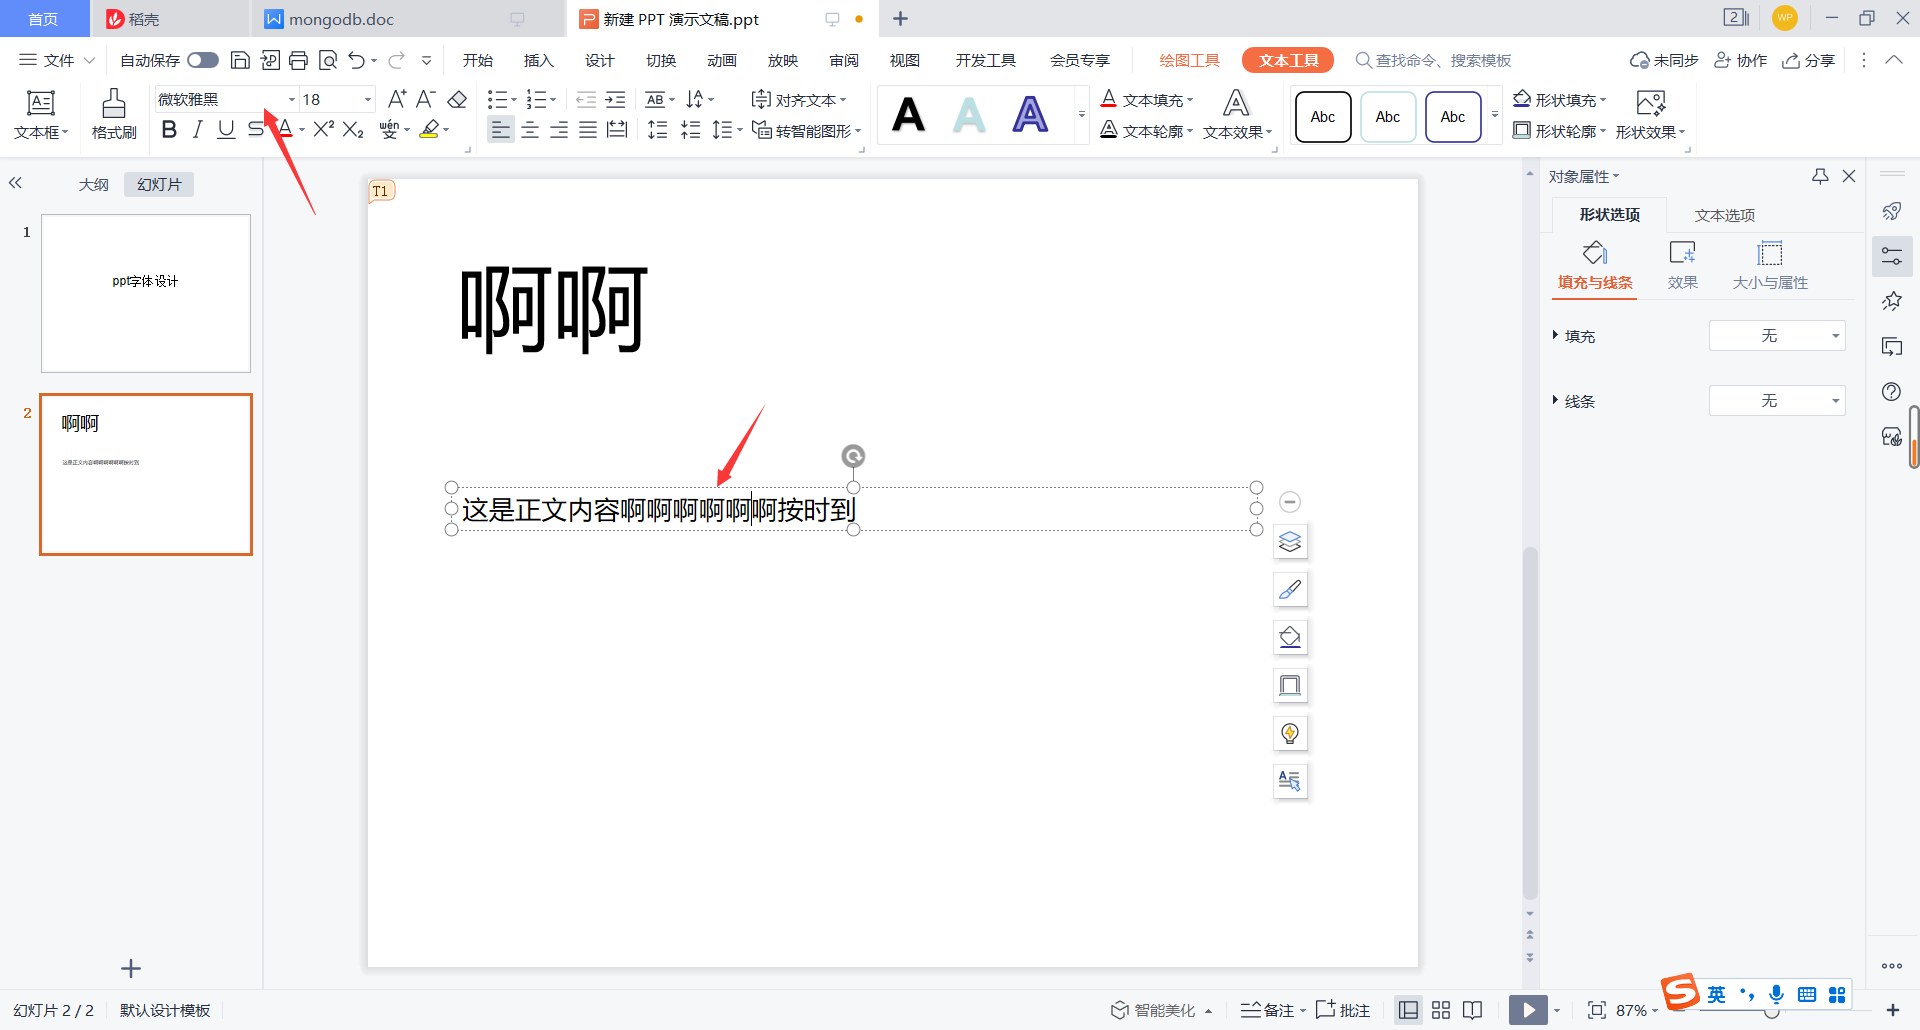The width and height of the screenshot is (1920, 1030).
Task: Click the print icon
Action: pyautogui.click(x=298, y=60)
